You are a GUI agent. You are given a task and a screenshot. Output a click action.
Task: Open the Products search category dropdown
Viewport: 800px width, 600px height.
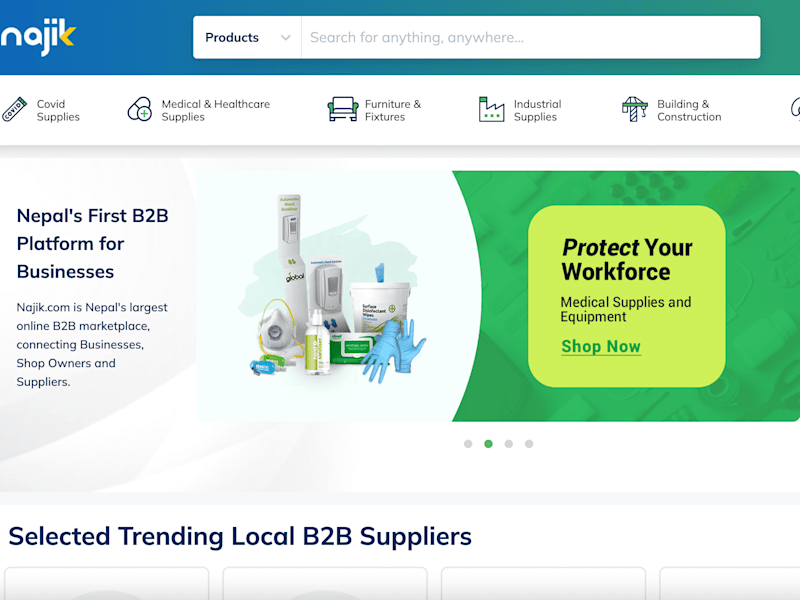[247, 37]
